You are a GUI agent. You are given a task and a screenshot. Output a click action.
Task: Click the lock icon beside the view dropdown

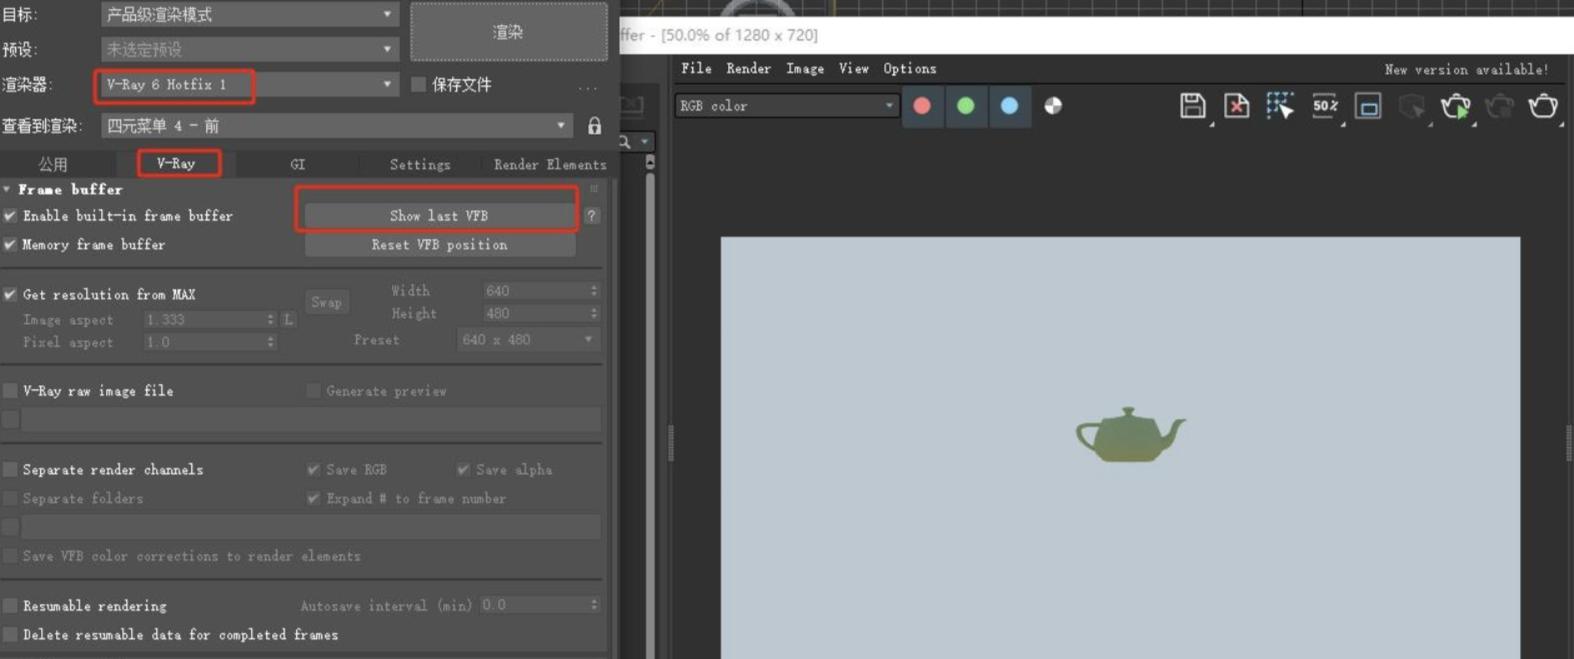(595, 126)
